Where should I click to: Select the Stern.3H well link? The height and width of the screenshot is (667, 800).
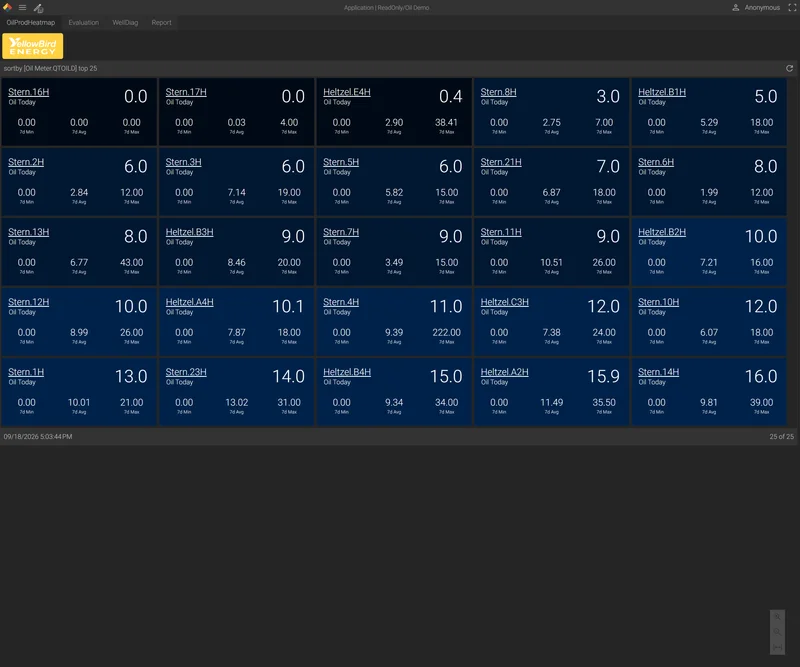(x=184, y=162)
